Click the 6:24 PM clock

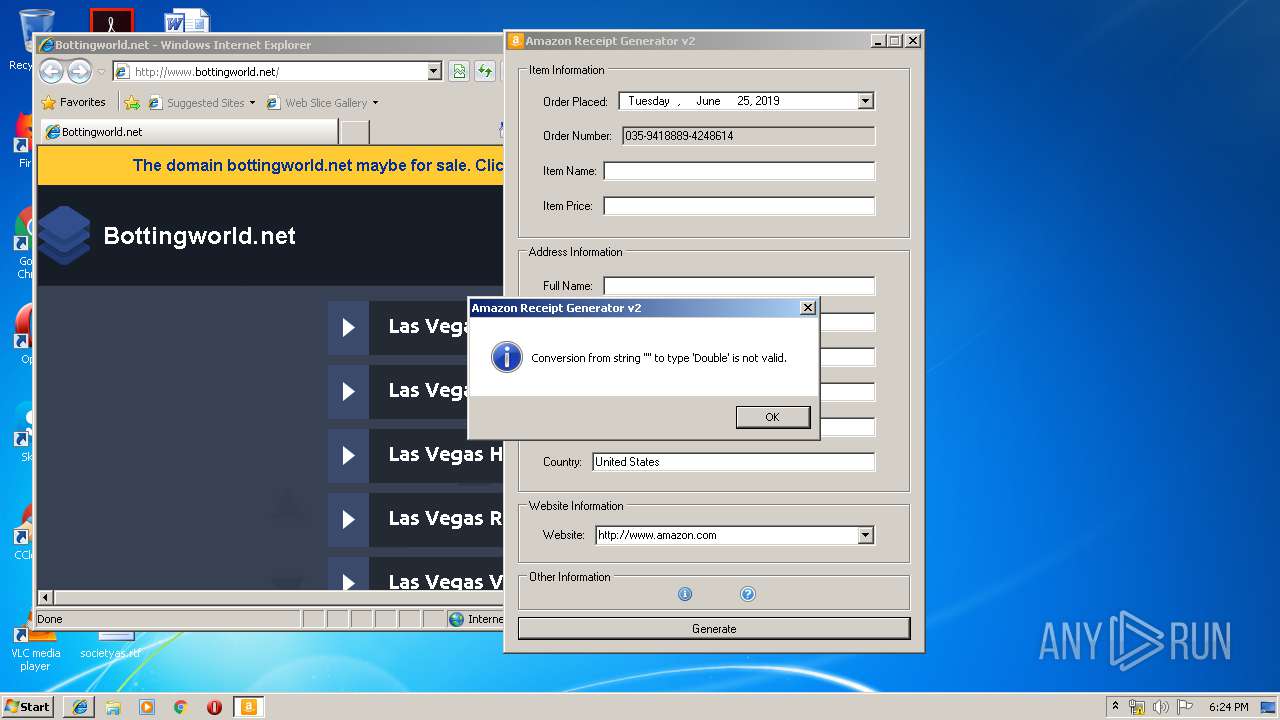(1228, 707)
